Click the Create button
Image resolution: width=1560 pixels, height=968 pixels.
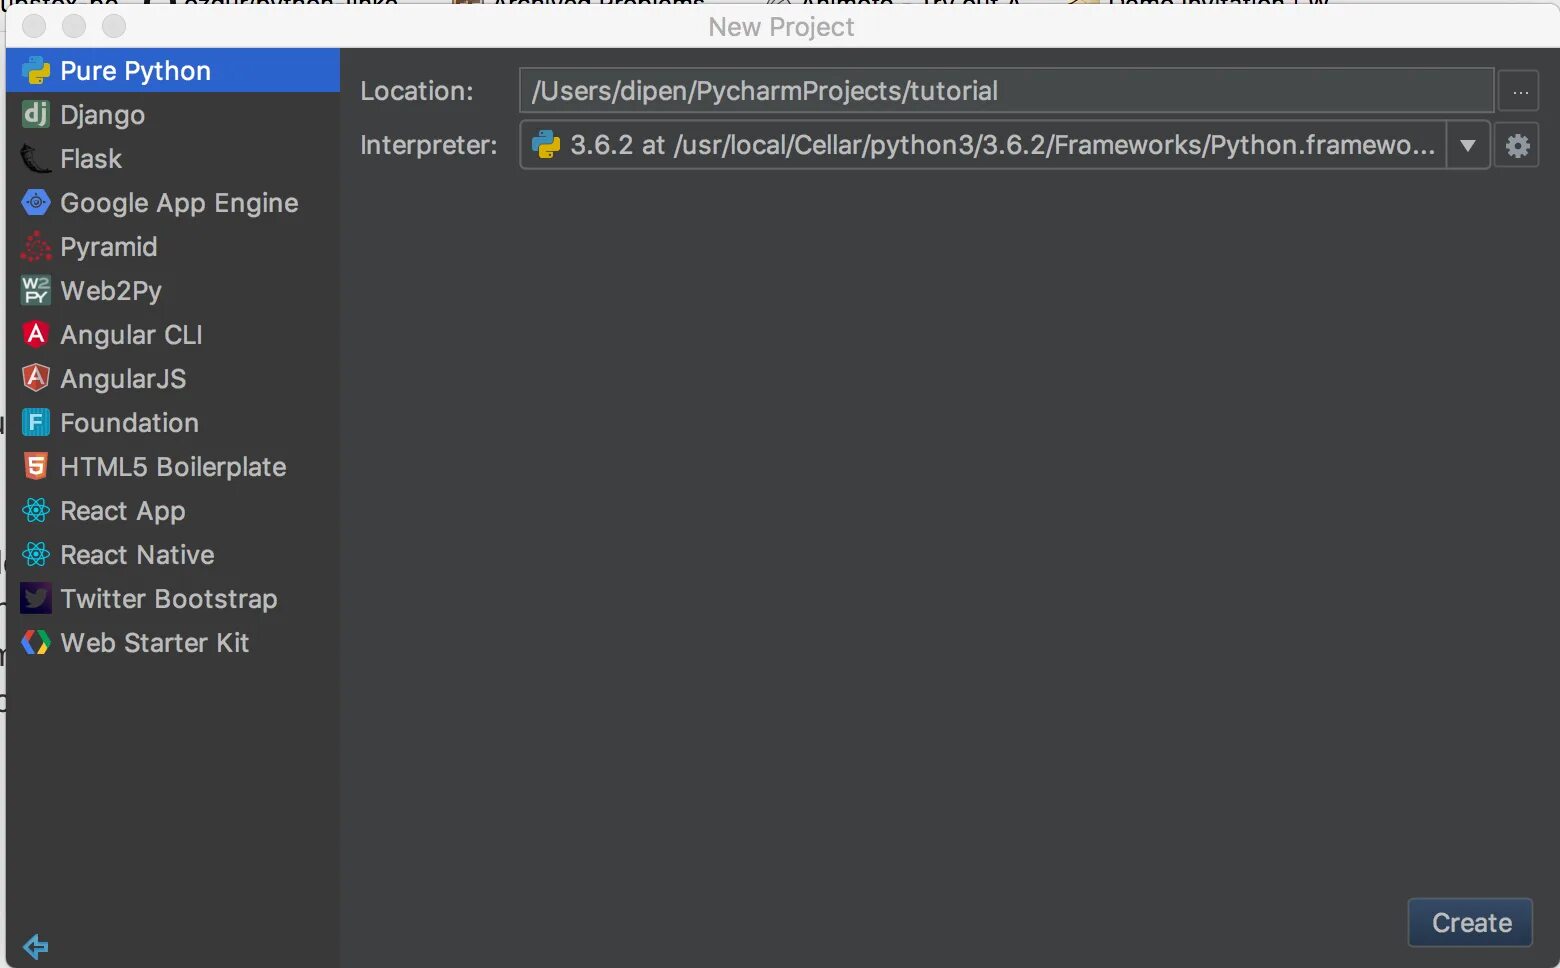pyautogui.click(x=1470, y=922)
